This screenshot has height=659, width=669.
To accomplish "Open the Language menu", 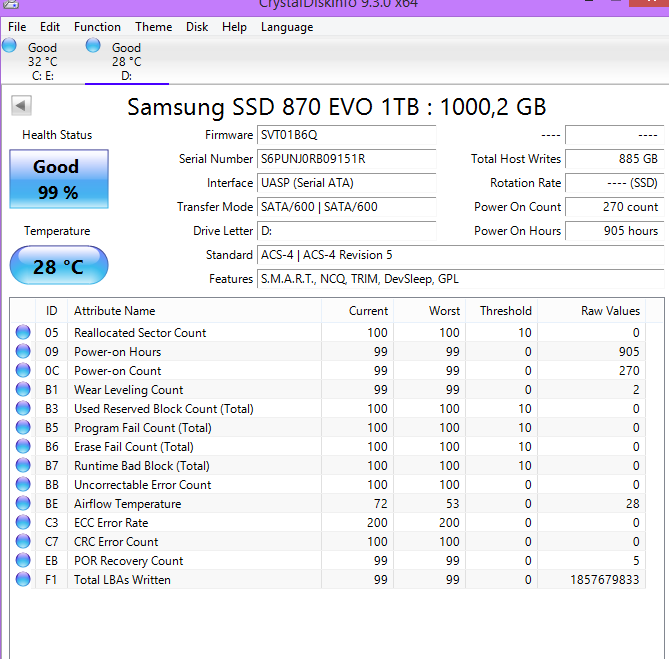I will pos(287,27).
